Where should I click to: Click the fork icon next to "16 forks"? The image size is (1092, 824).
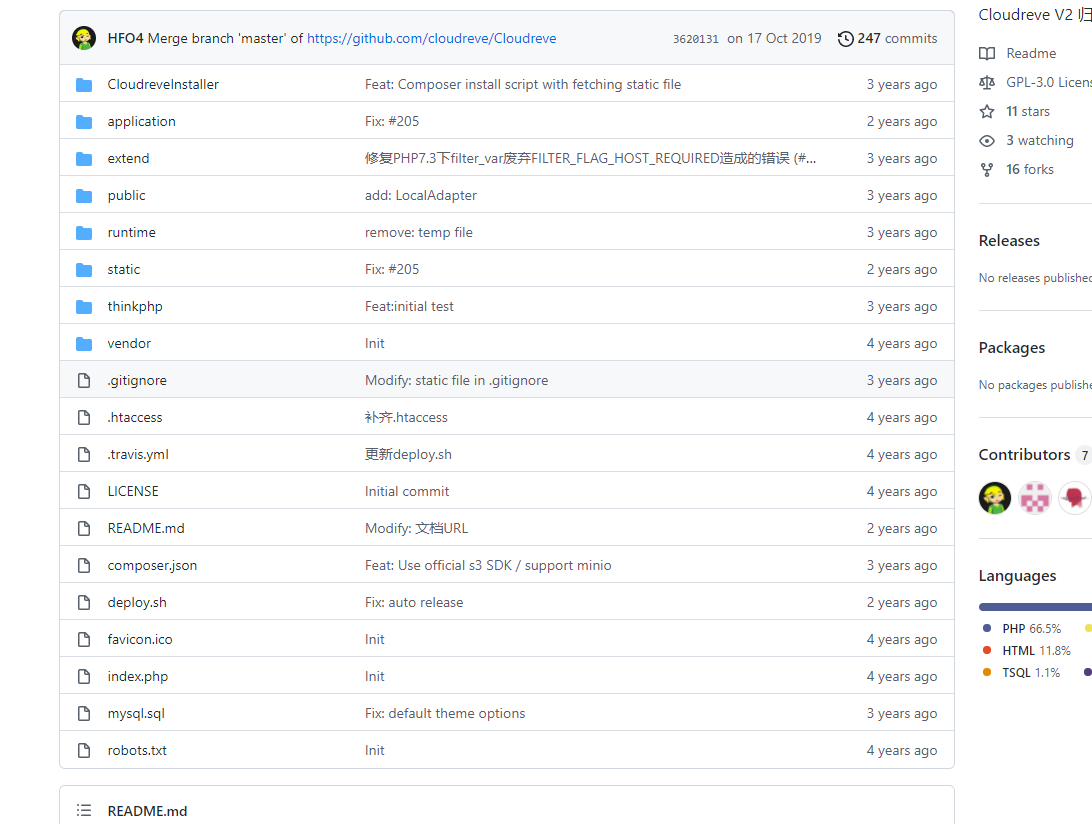(x=987, y=169)
